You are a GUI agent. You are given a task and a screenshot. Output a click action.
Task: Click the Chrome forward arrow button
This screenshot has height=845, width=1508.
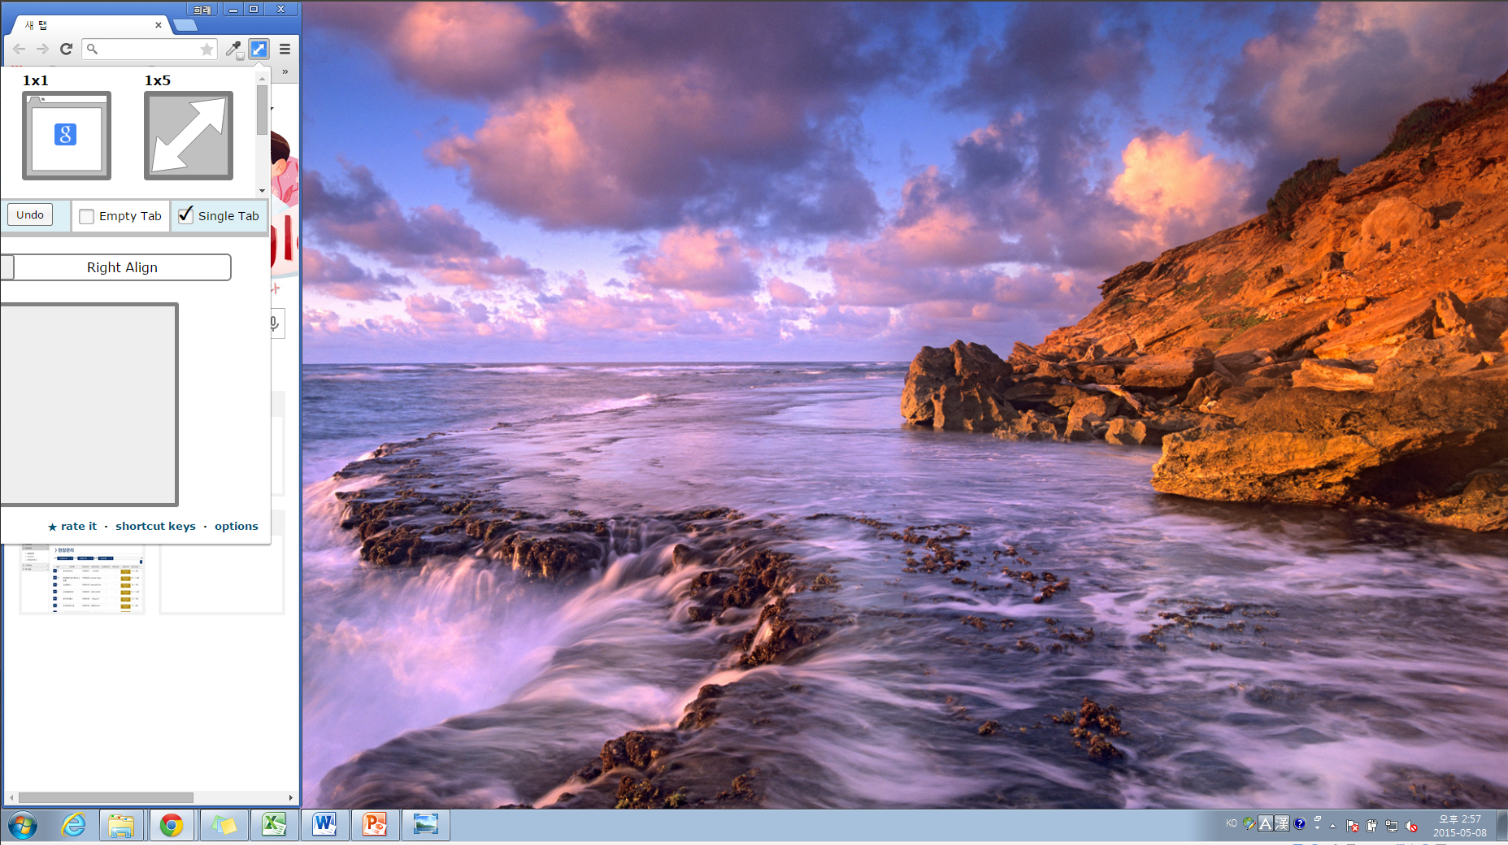42,49
